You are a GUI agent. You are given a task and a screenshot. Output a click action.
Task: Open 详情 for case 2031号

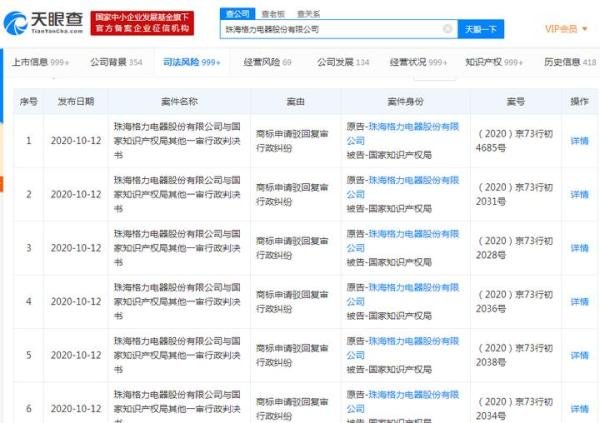click(x=579, y=194)
